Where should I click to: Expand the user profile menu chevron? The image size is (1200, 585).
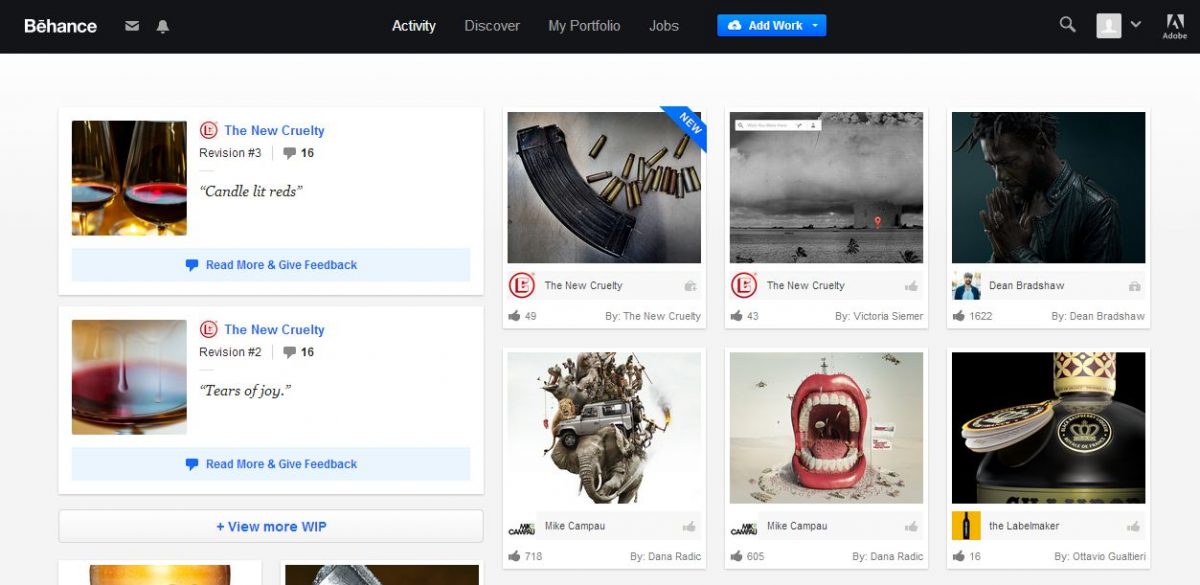pos(1135,25)
